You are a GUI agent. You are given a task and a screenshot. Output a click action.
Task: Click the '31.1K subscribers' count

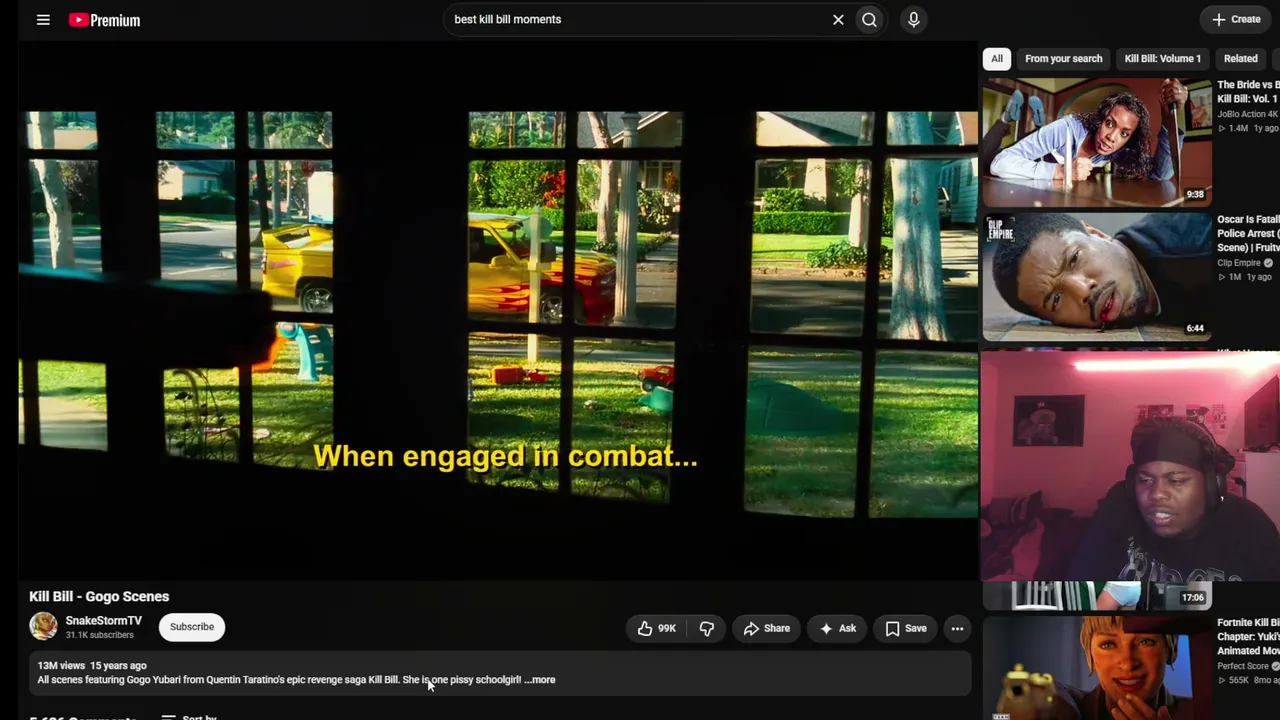[x=100, y=635]
